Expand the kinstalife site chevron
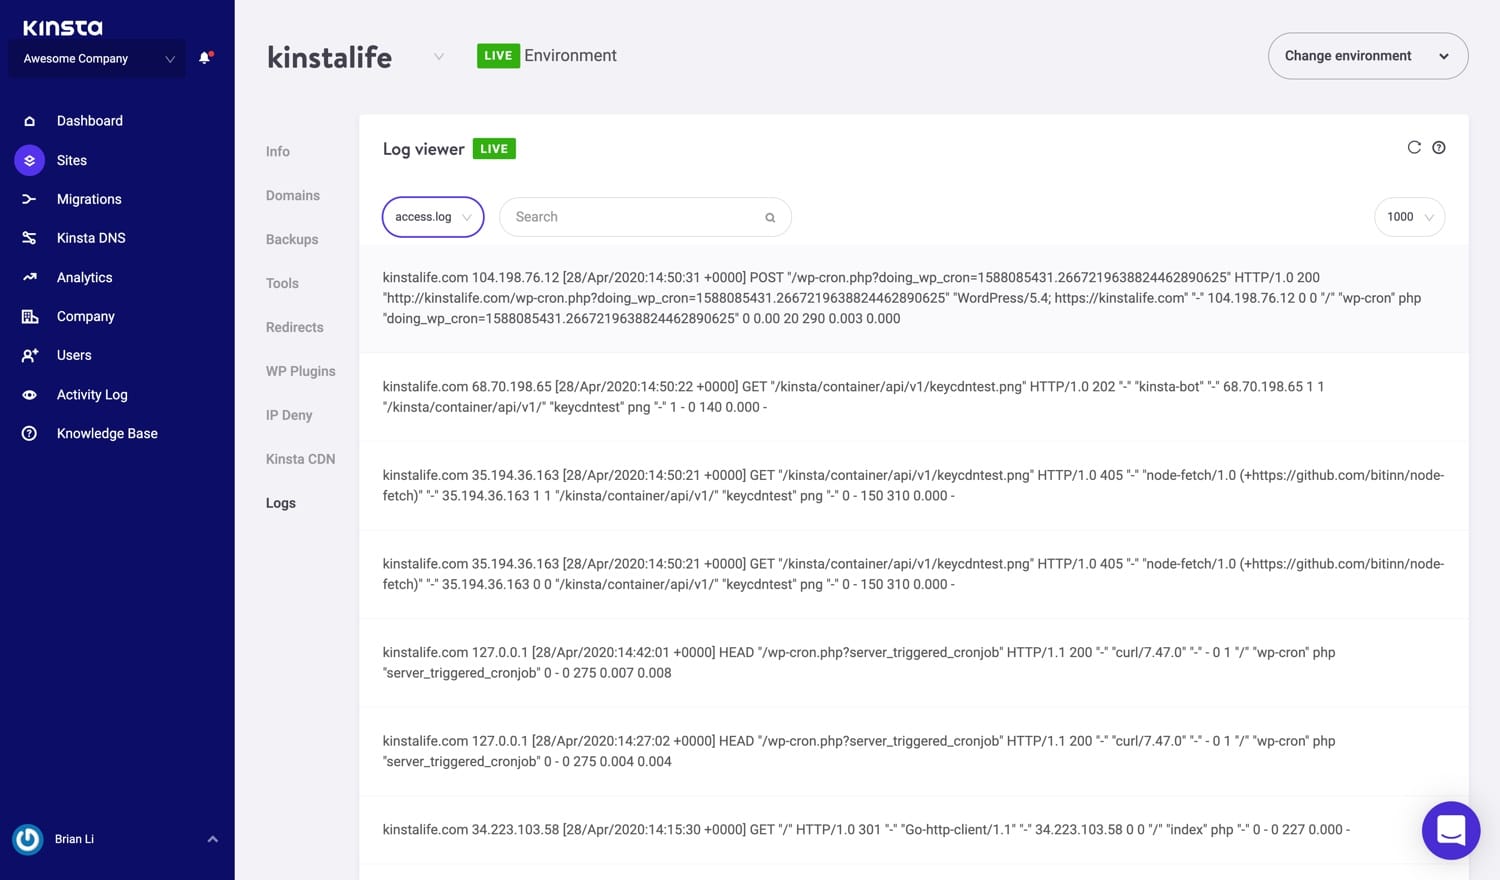This screenshot has width=1500, height=880. click(x=438, y=57)
